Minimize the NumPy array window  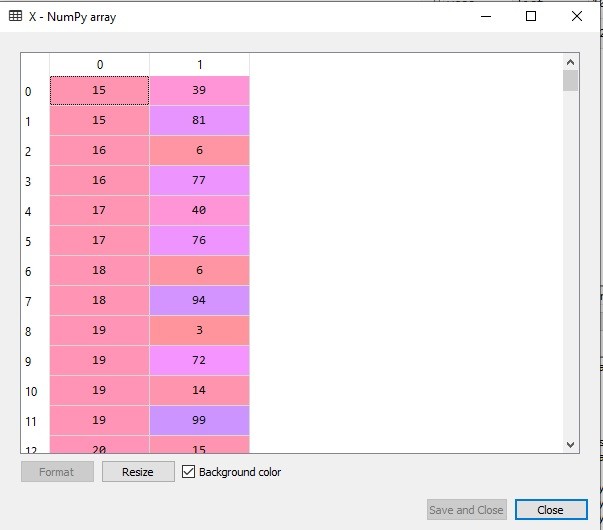485,17
